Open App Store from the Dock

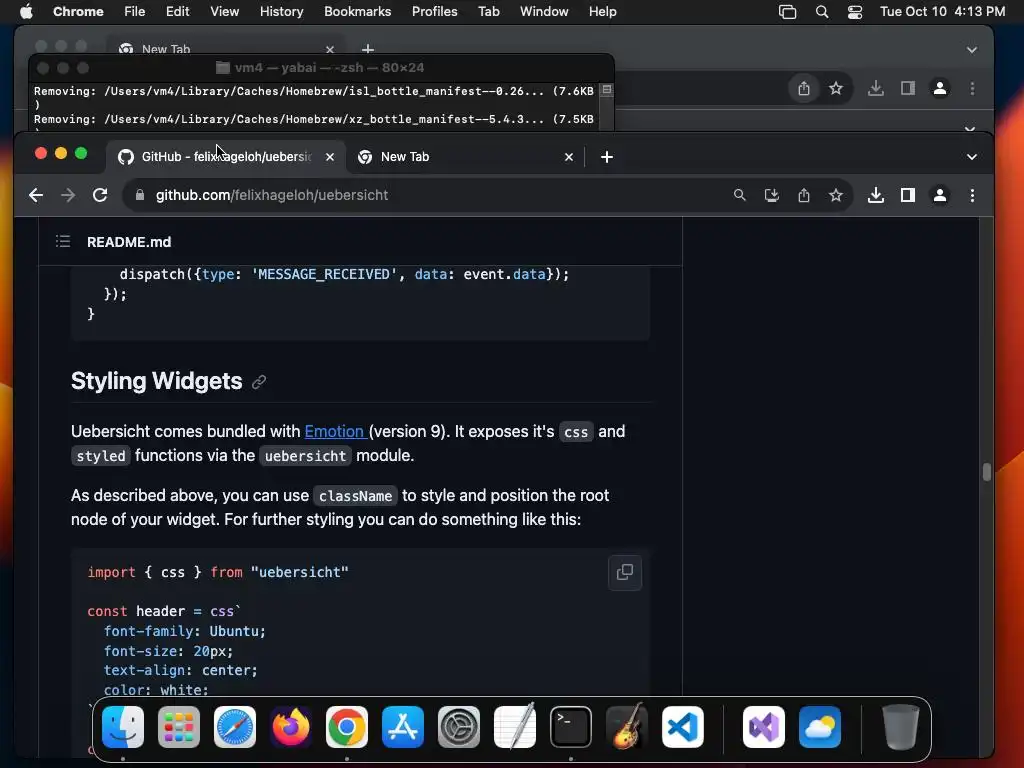pos(403,727)
